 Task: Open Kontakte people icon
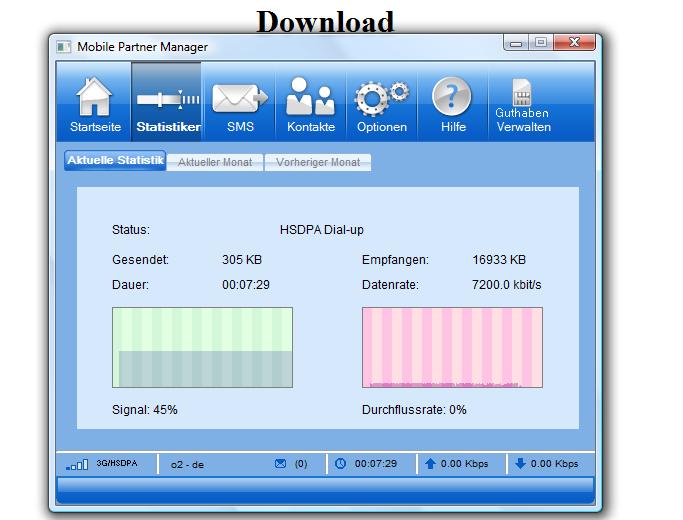click(310, 97)
